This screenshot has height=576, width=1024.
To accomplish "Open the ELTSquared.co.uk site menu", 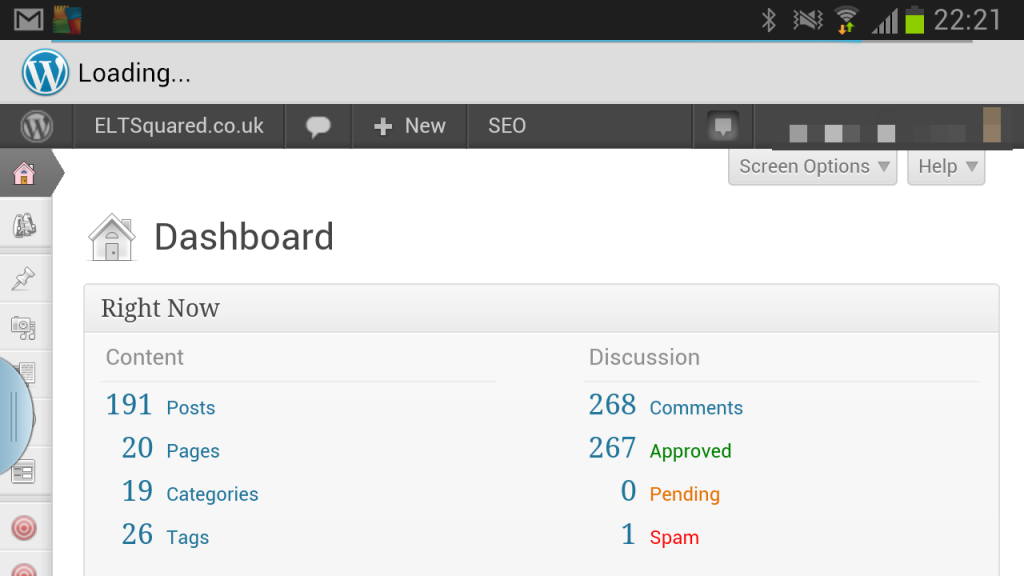I will tap(179, 126).
